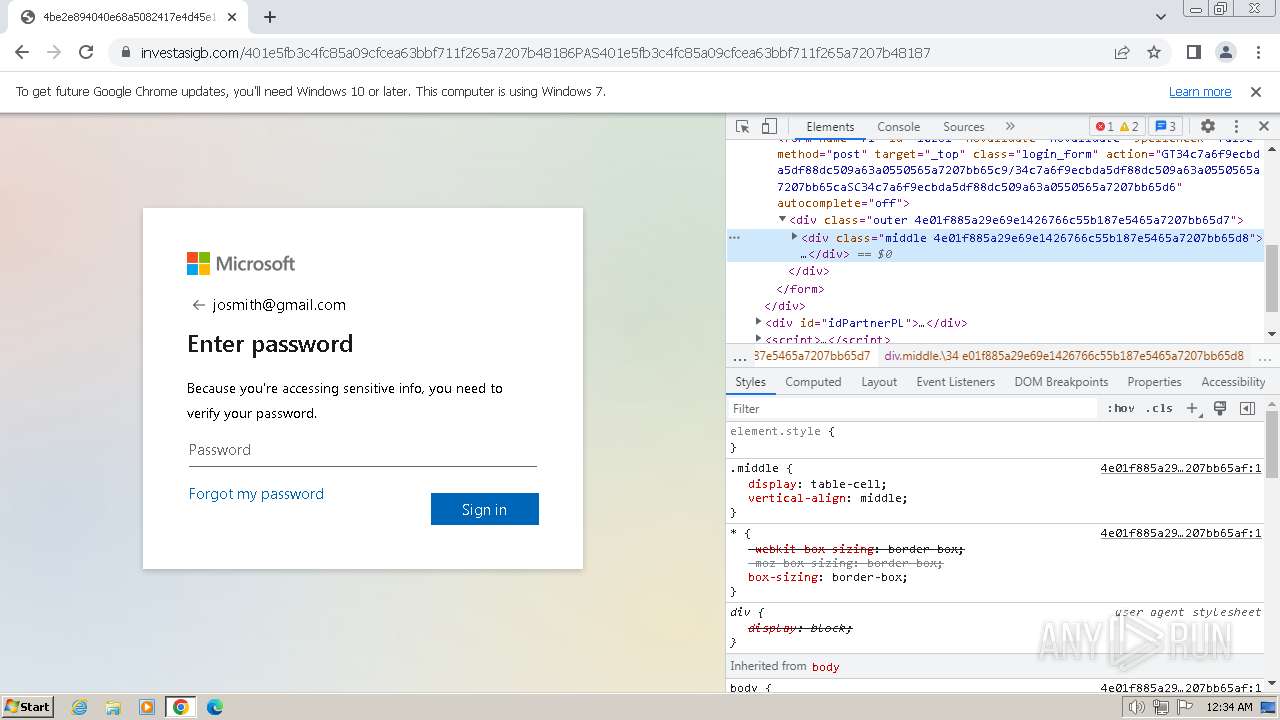Image resolution: width=1280 pixels, height=720 pixels.
Task: Switch to the Sources tab
Action: click(x=964, y=127)
